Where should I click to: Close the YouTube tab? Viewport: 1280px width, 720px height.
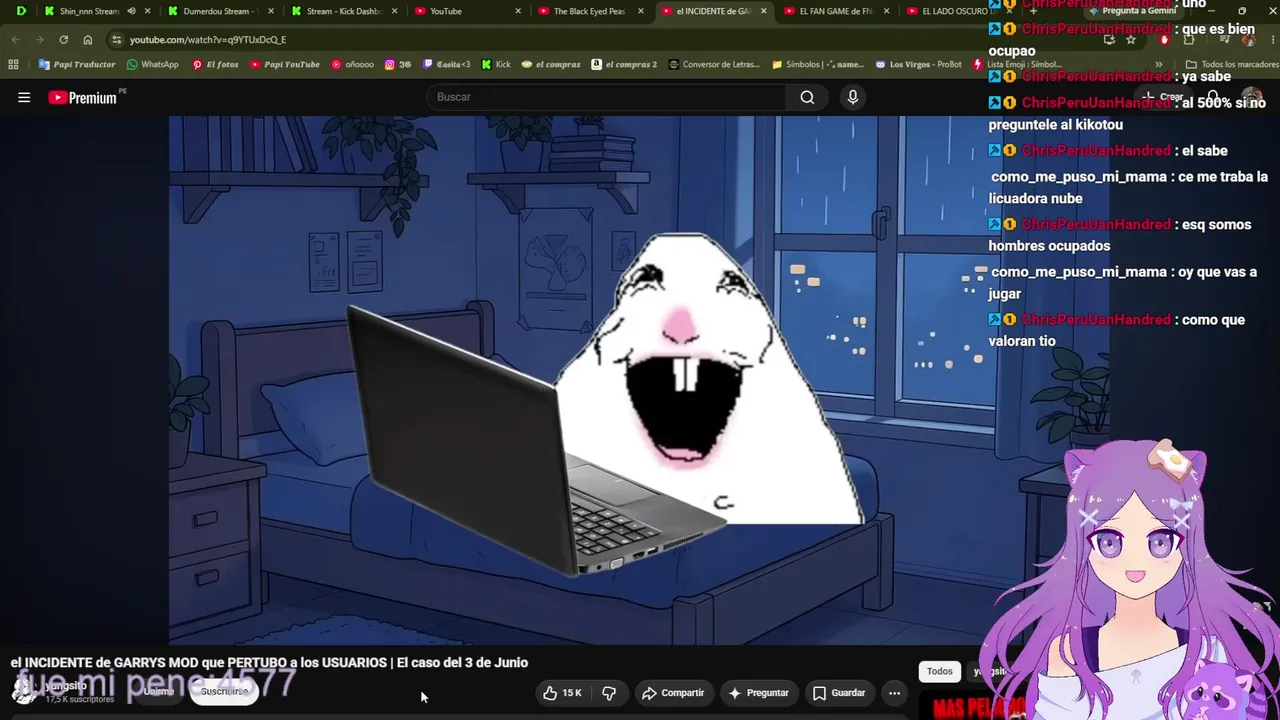518,11
